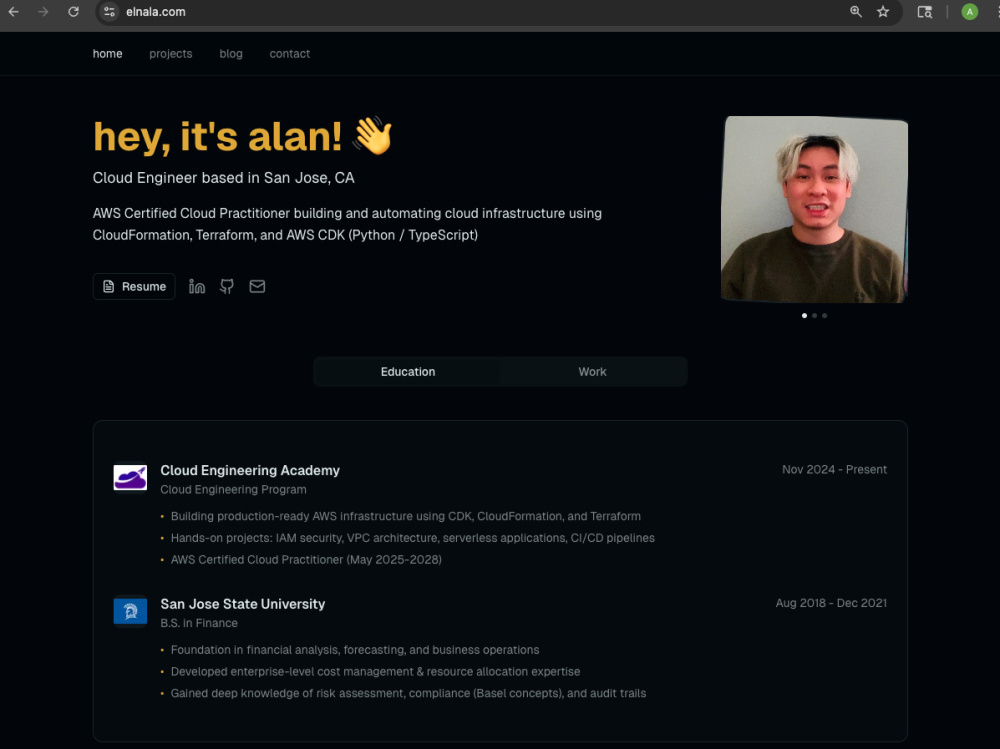The width and height of the screenshot is (1000, 749).
Task: Click 'Cloud Engineering Program' subtitle
Action: 233,489
